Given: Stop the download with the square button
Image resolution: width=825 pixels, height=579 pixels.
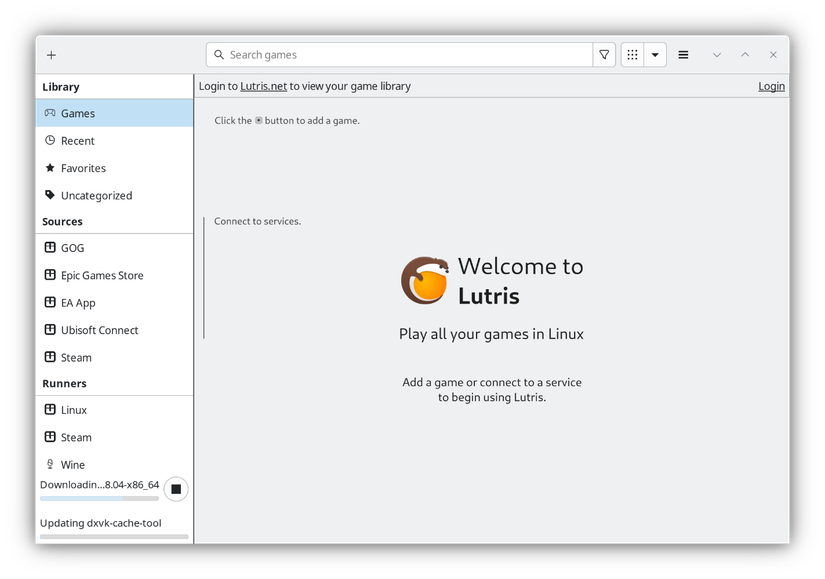Looking at the screenshot, I should 176,489.
